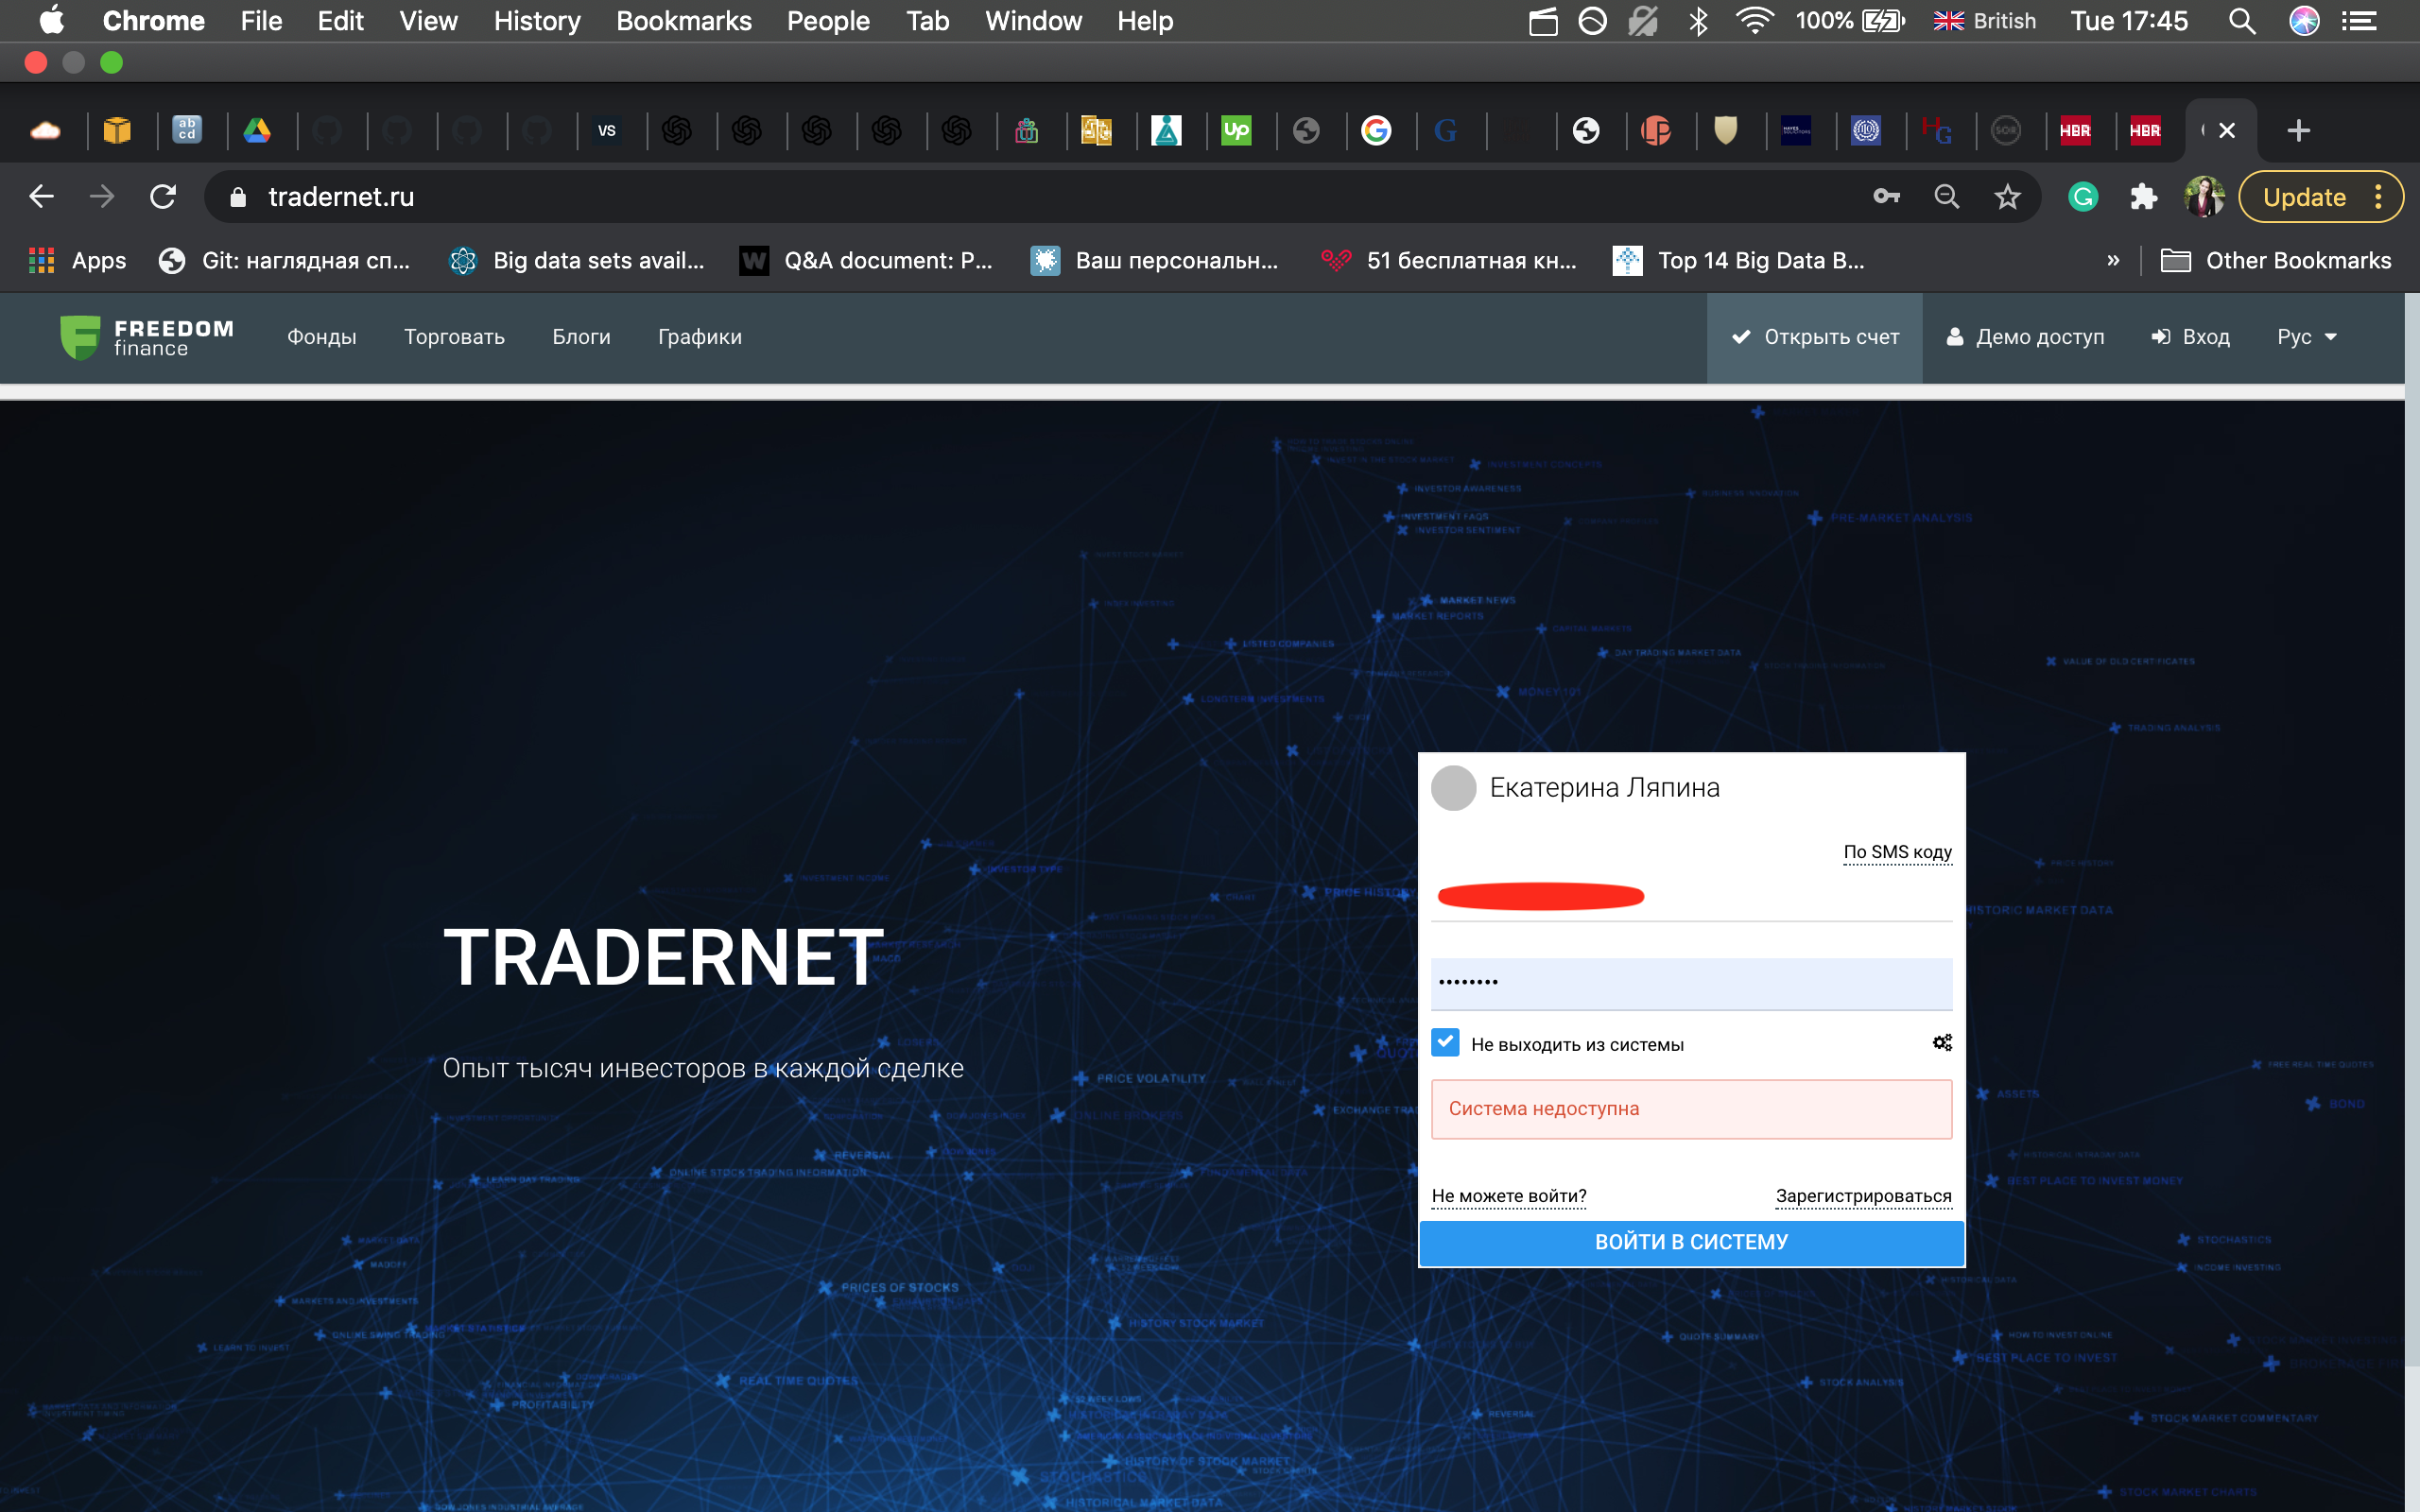Viewport: 2420px width, 1512px height.
Task: Open Демо доступ
Action: (2026, 337)
